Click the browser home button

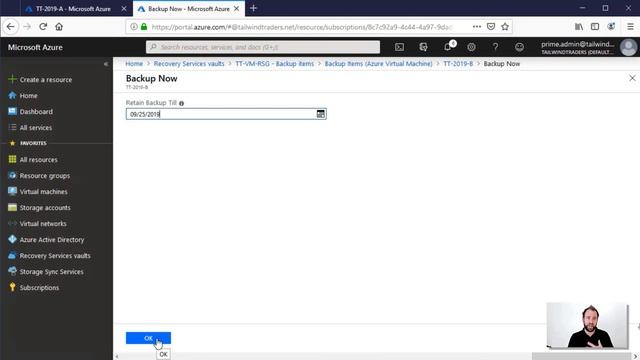[x=59, y=27]
